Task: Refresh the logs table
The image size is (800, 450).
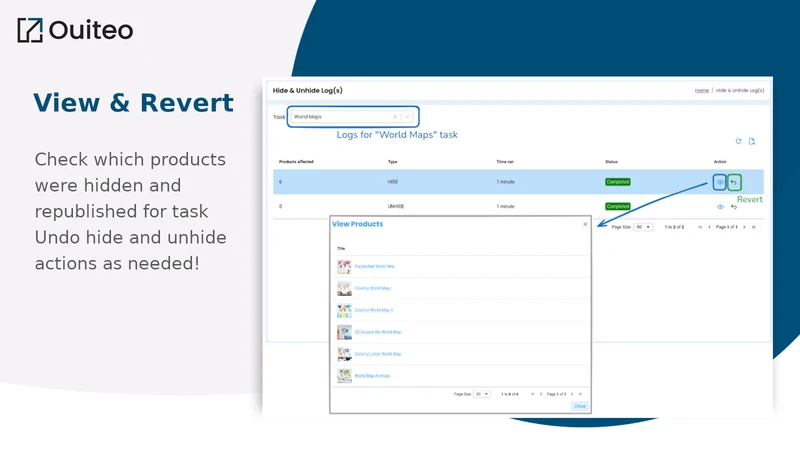Action: [738, 141]
